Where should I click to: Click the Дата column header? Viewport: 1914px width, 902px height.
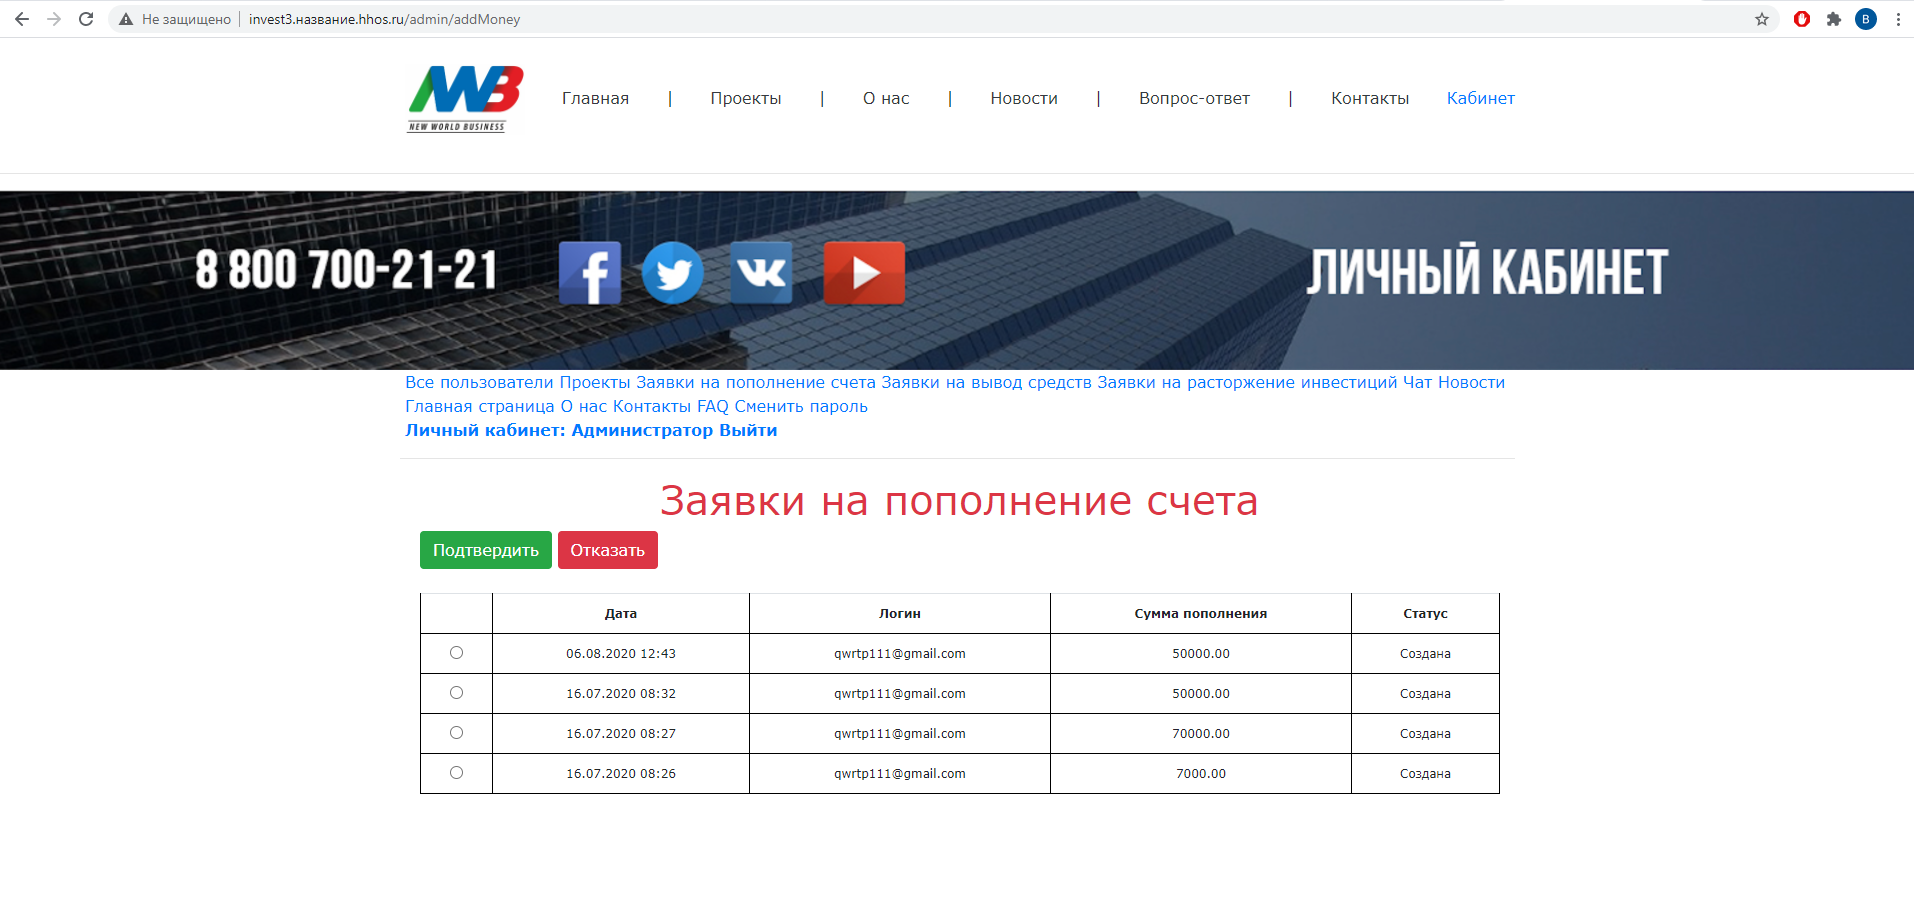621,614
